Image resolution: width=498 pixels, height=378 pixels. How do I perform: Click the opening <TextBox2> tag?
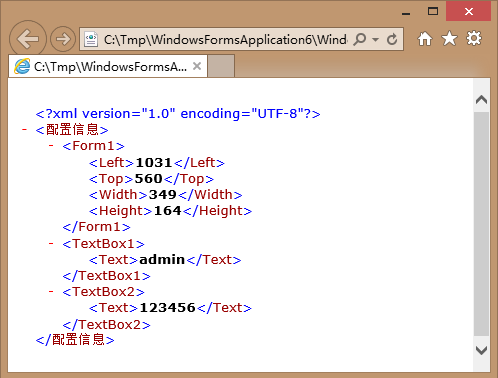(103, 292)
